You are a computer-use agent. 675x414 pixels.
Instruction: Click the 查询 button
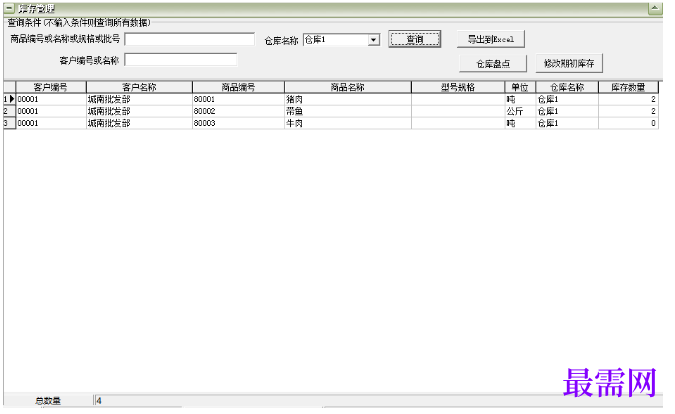(x=415, y=39)
